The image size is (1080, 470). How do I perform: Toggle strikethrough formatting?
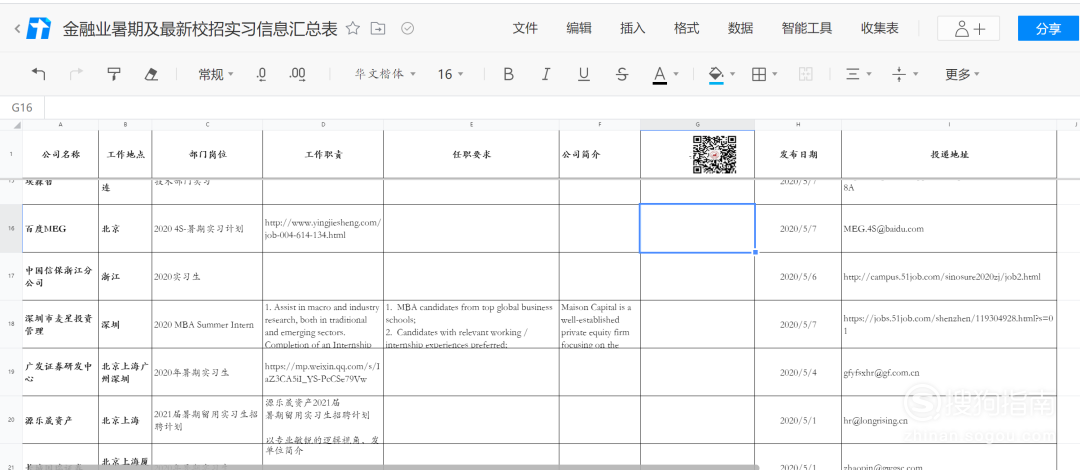click(622, 74)
